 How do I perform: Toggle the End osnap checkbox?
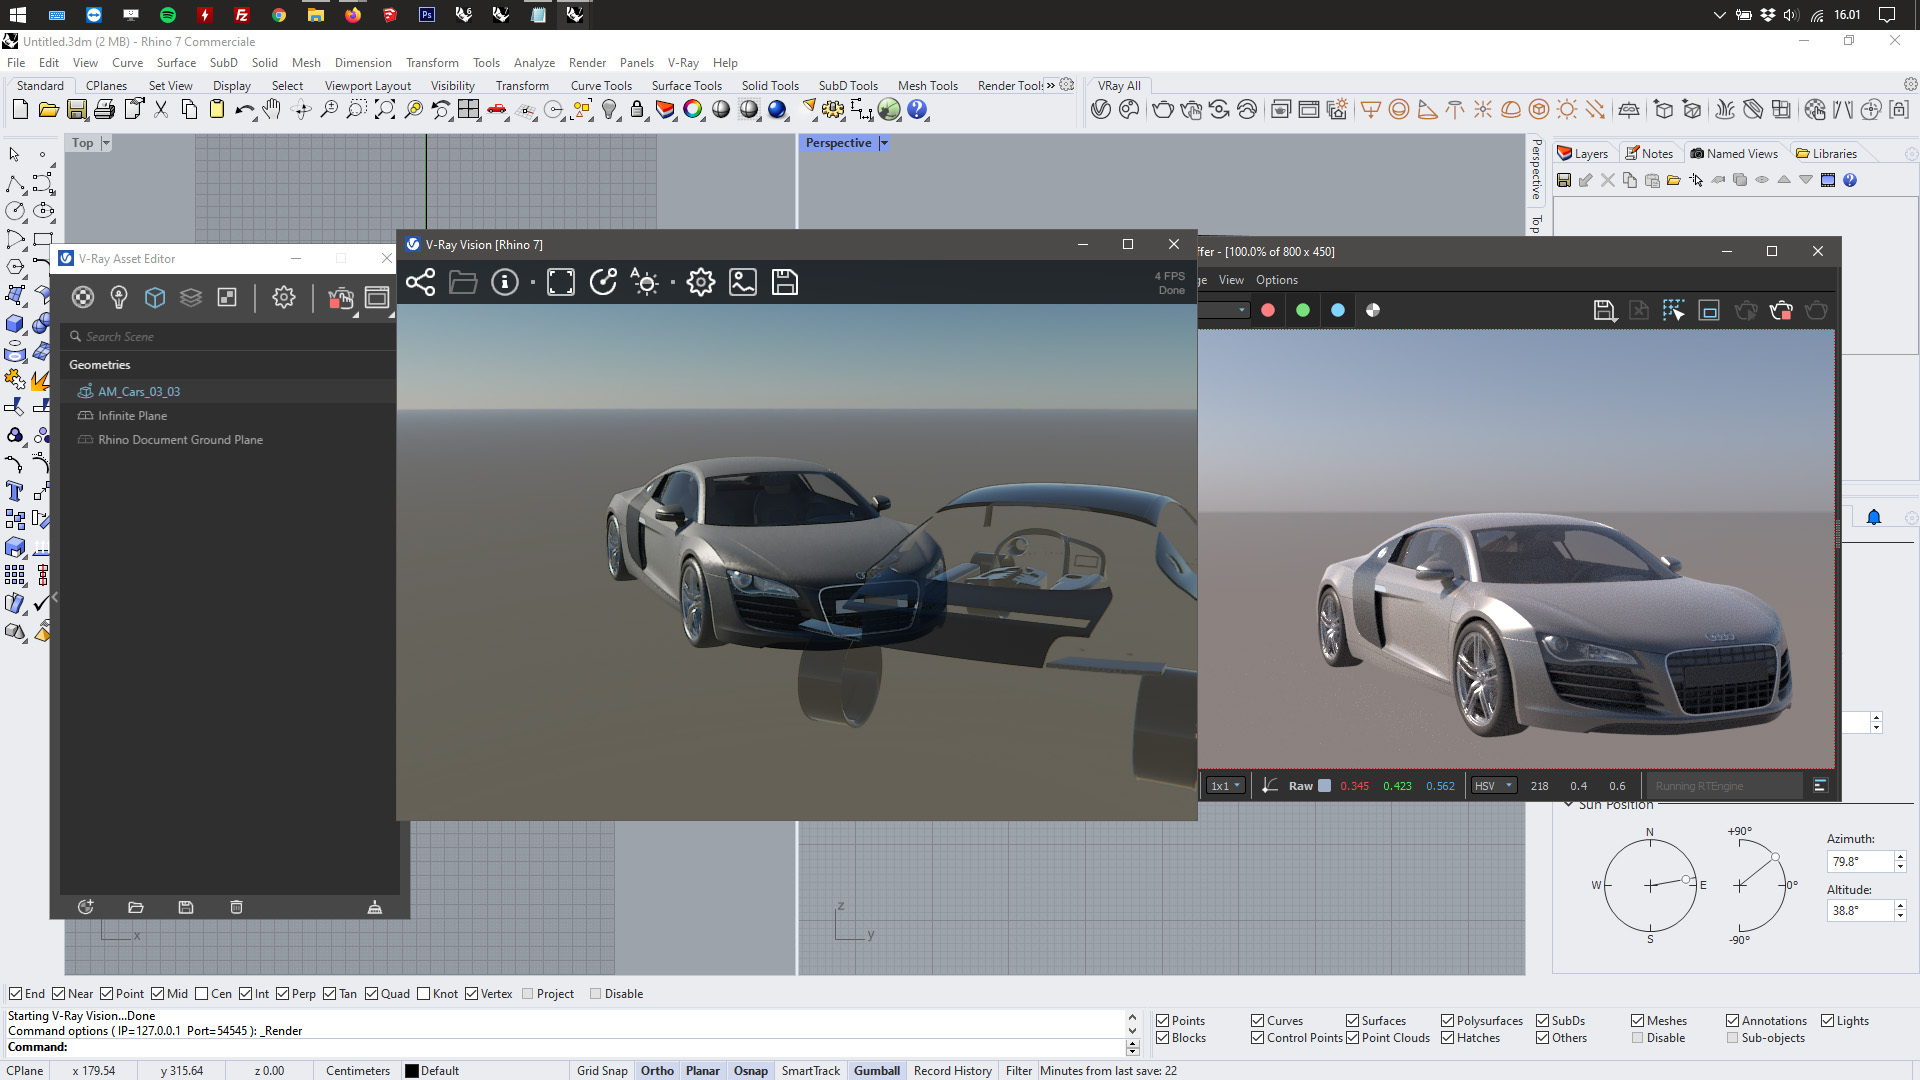pyautogui.click(x=15, y=994)
